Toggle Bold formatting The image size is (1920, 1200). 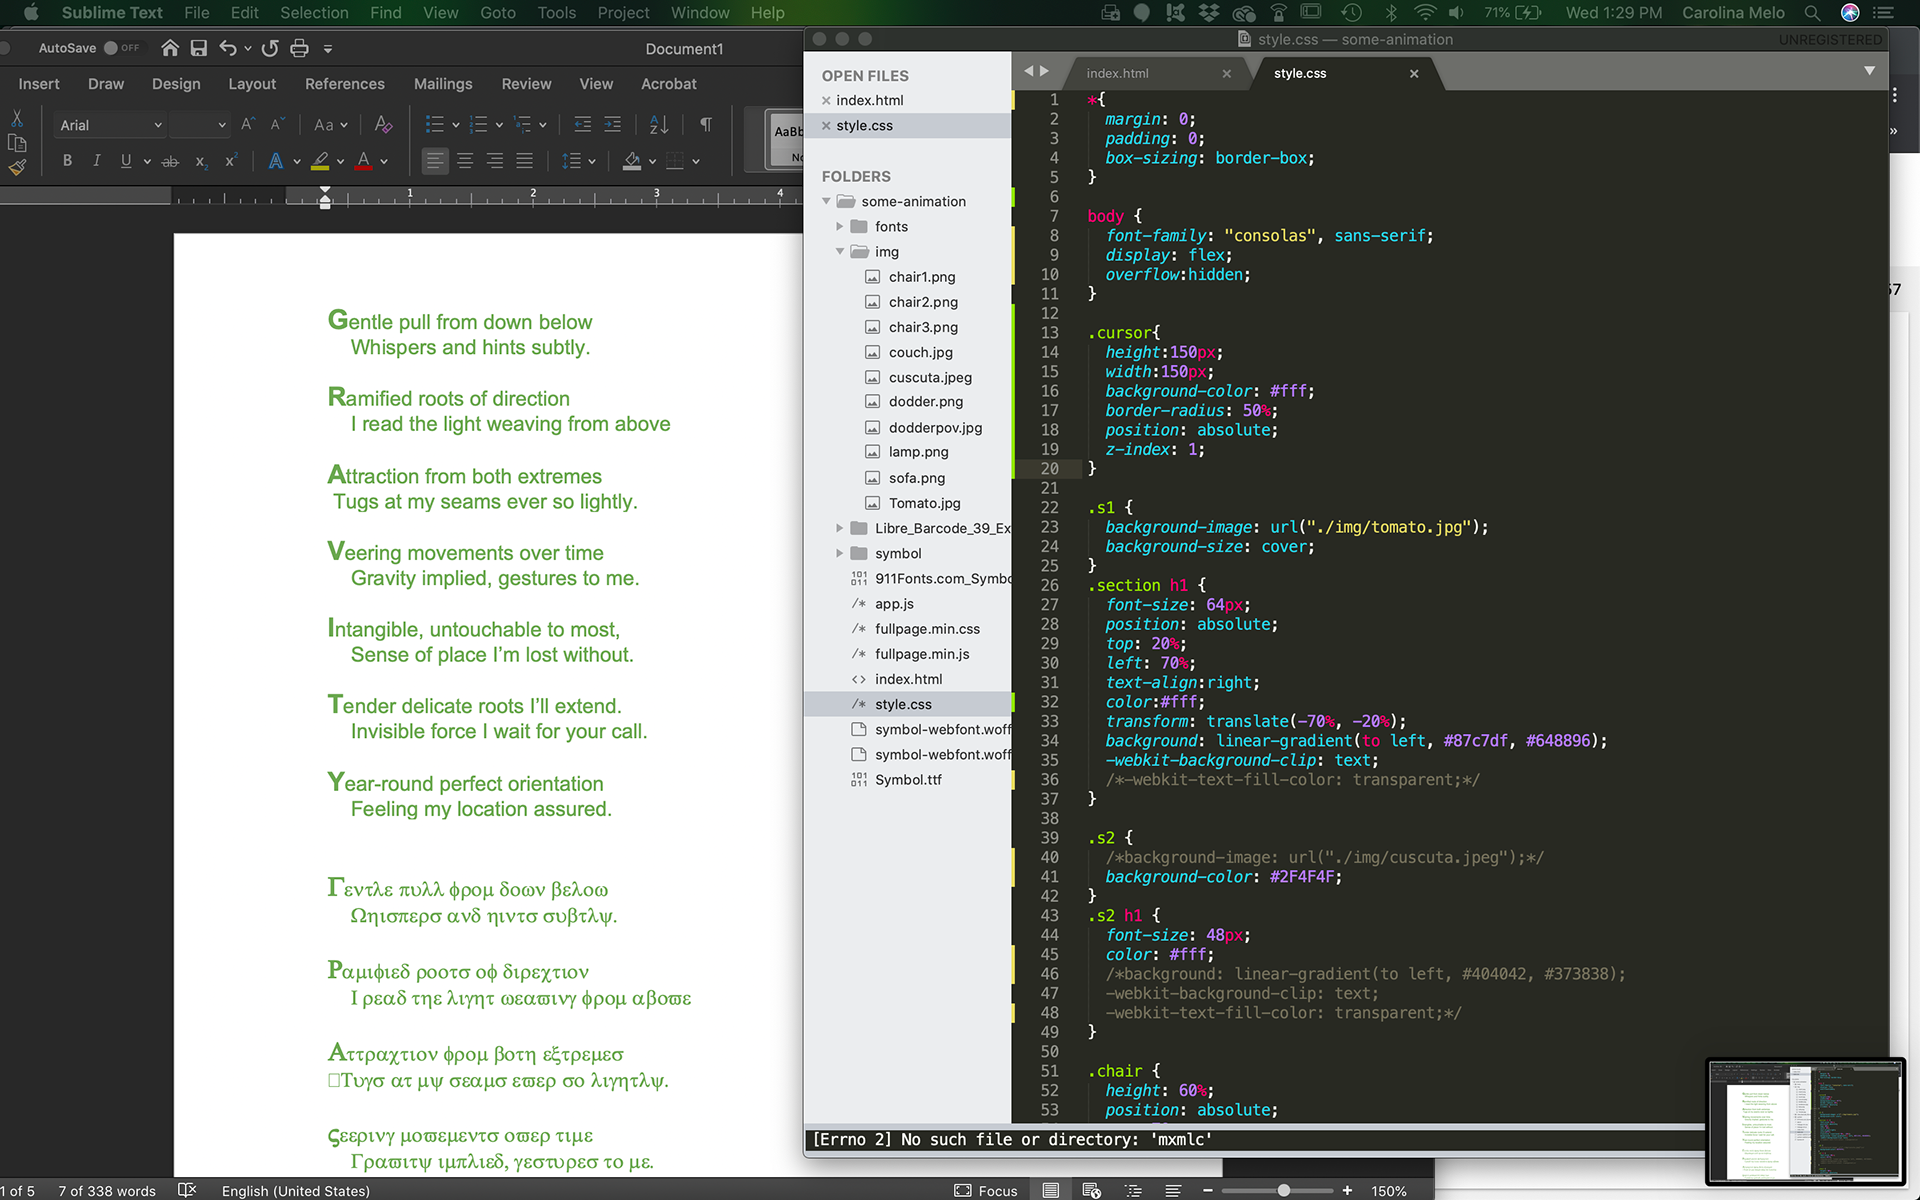(67, 161)
